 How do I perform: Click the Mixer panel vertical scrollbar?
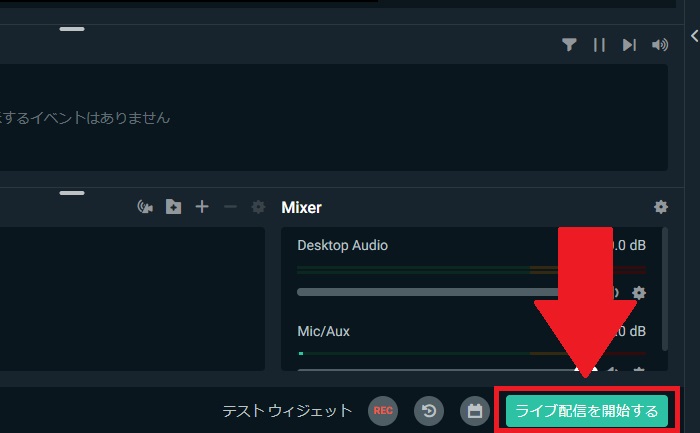click(665, 289)
